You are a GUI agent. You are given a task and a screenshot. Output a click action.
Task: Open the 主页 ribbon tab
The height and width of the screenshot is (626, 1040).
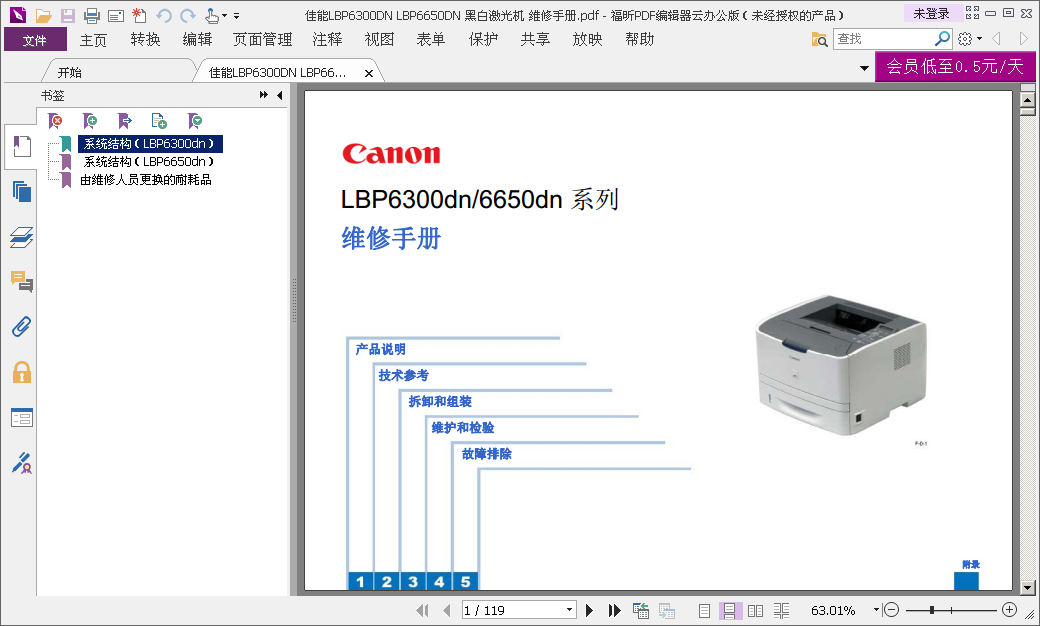tap(93, 40)
